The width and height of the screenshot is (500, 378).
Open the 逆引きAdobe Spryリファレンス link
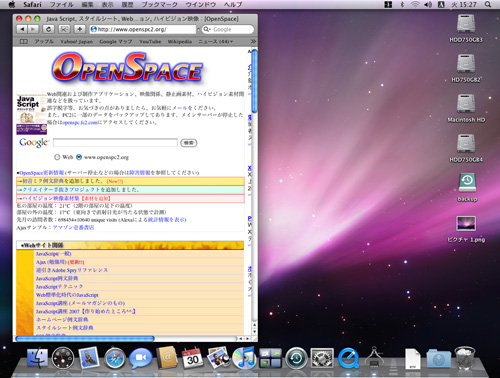(72, 270)
